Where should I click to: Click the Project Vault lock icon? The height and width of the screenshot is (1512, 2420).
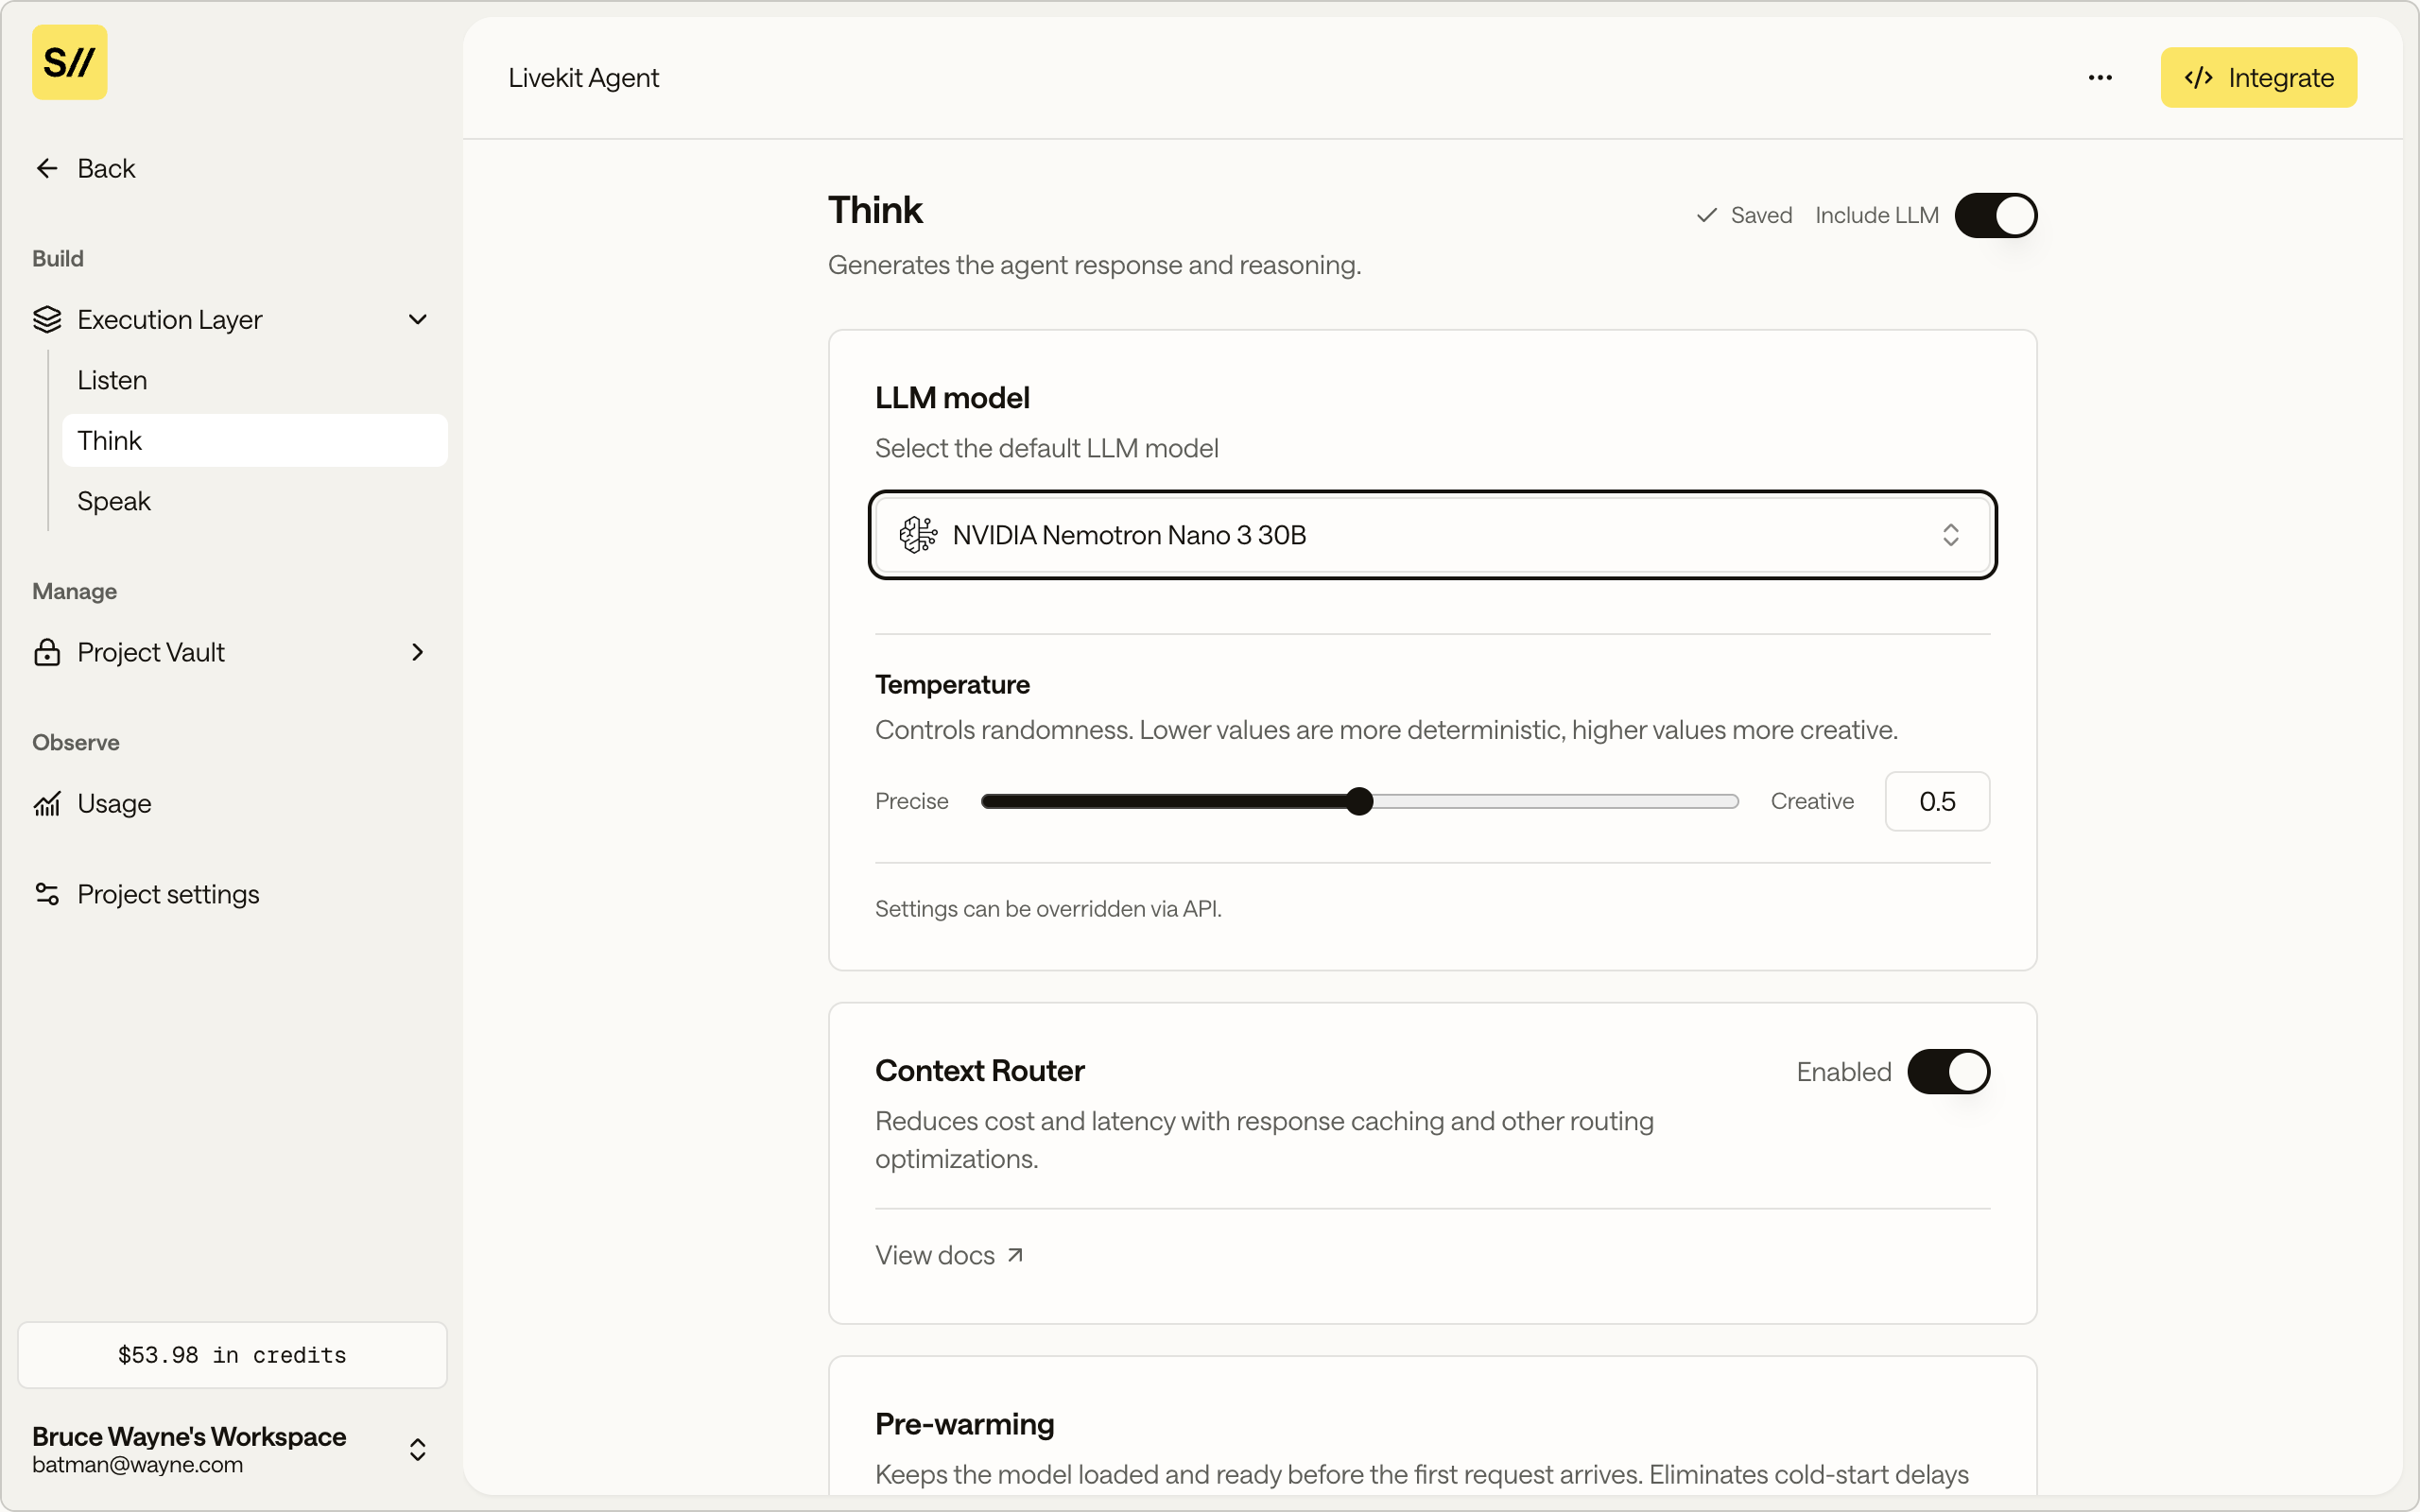click(47, 652)
